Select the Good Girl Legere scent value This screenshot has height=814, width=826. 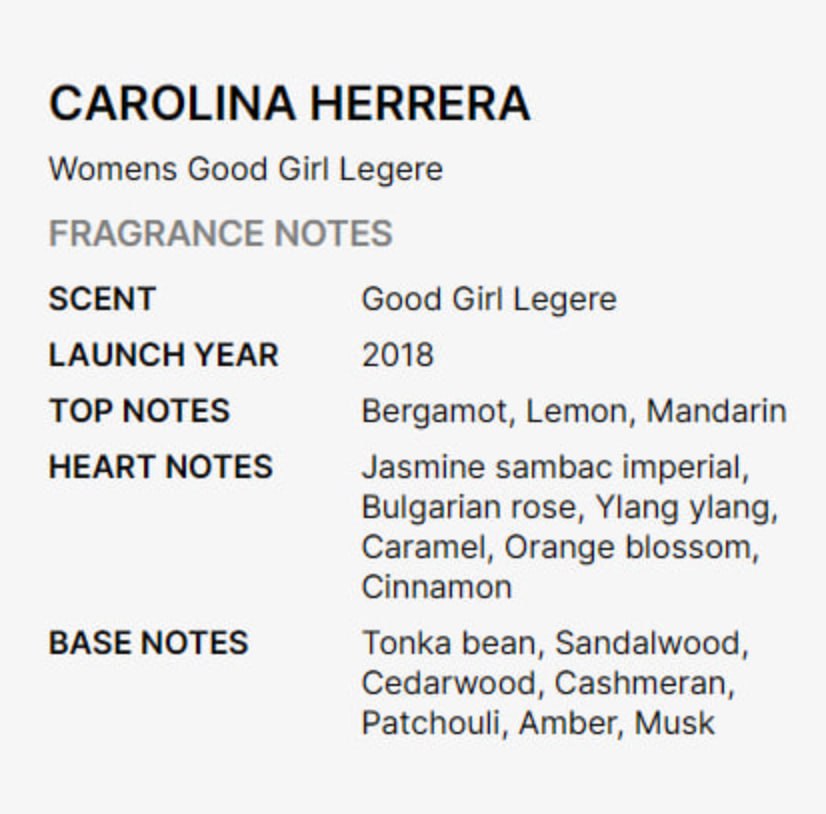[x=489, y=299]
